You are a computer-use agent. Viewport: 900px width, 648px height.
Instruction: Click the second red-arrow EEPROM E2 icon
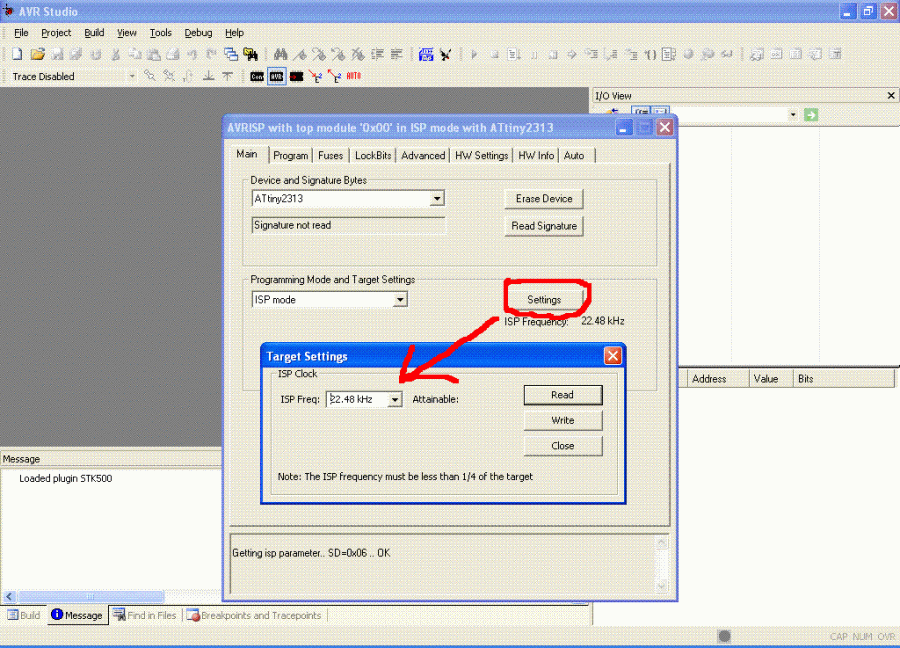click(335, 76)
